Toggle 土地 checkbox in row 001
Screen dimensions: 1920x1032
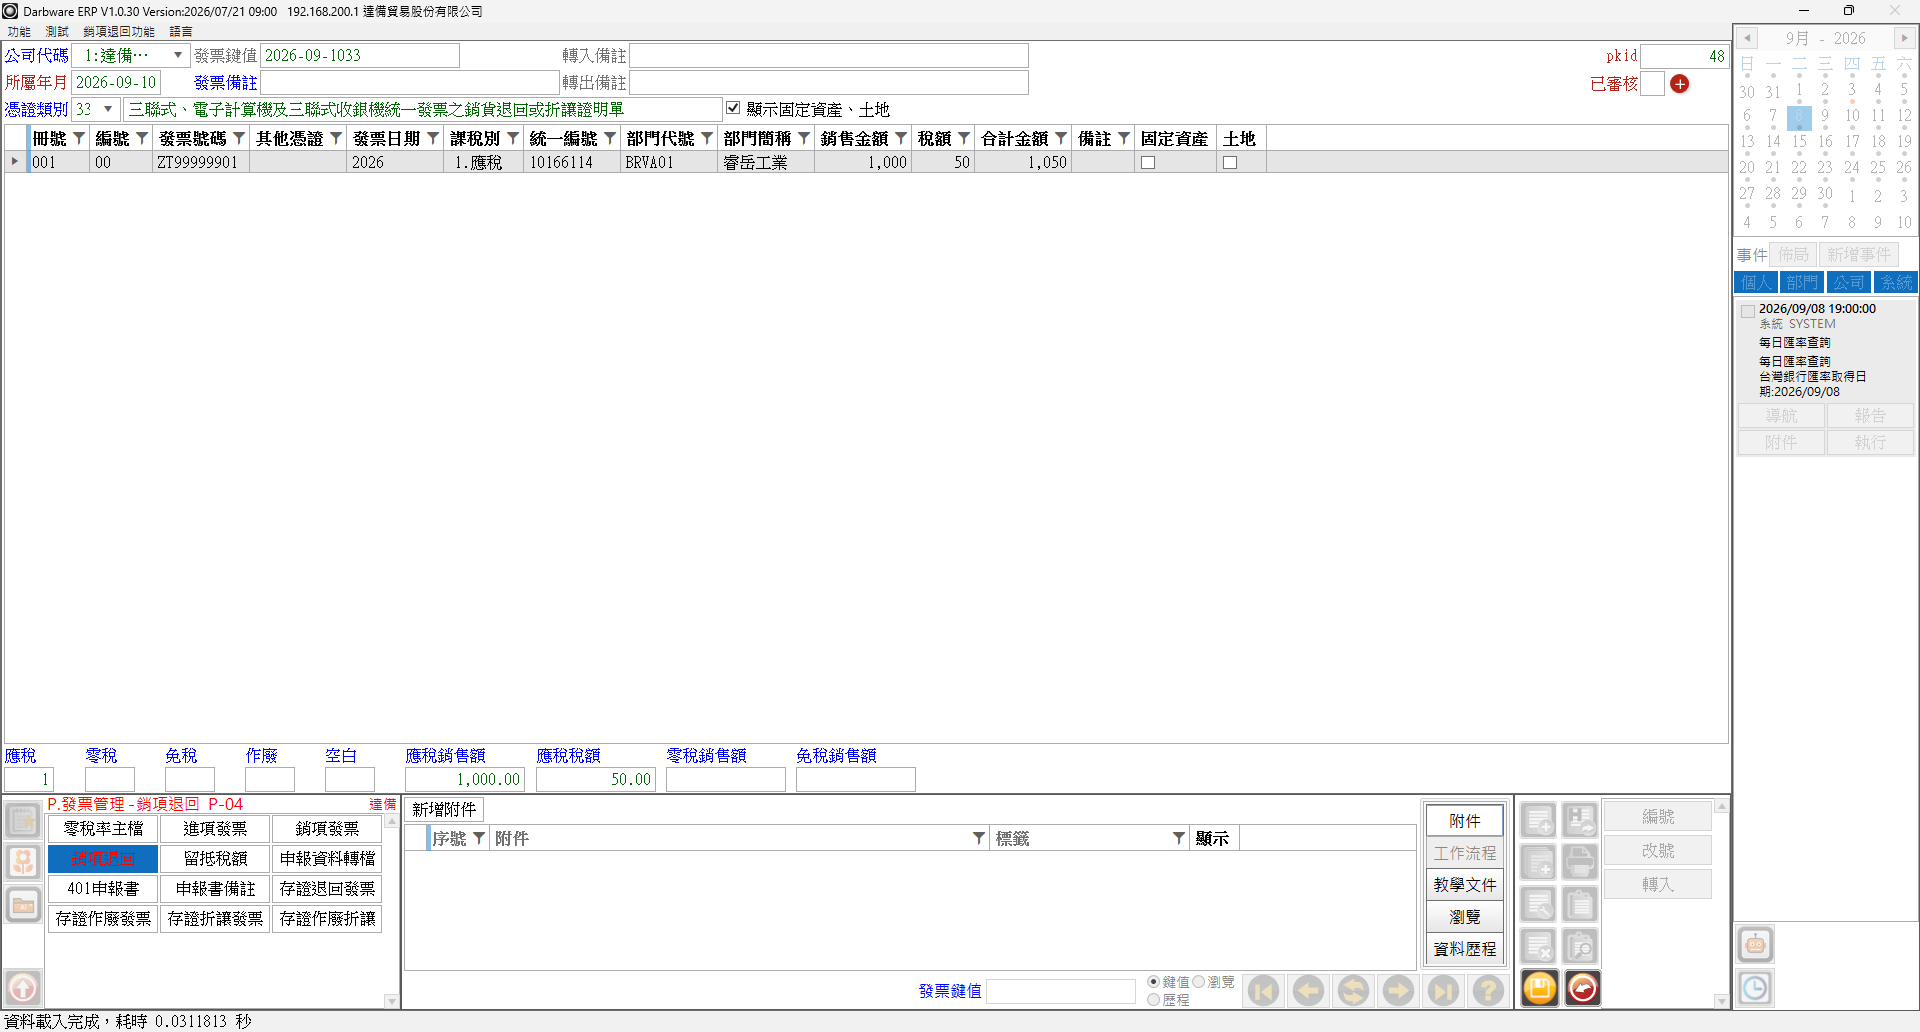(1230, 162)
